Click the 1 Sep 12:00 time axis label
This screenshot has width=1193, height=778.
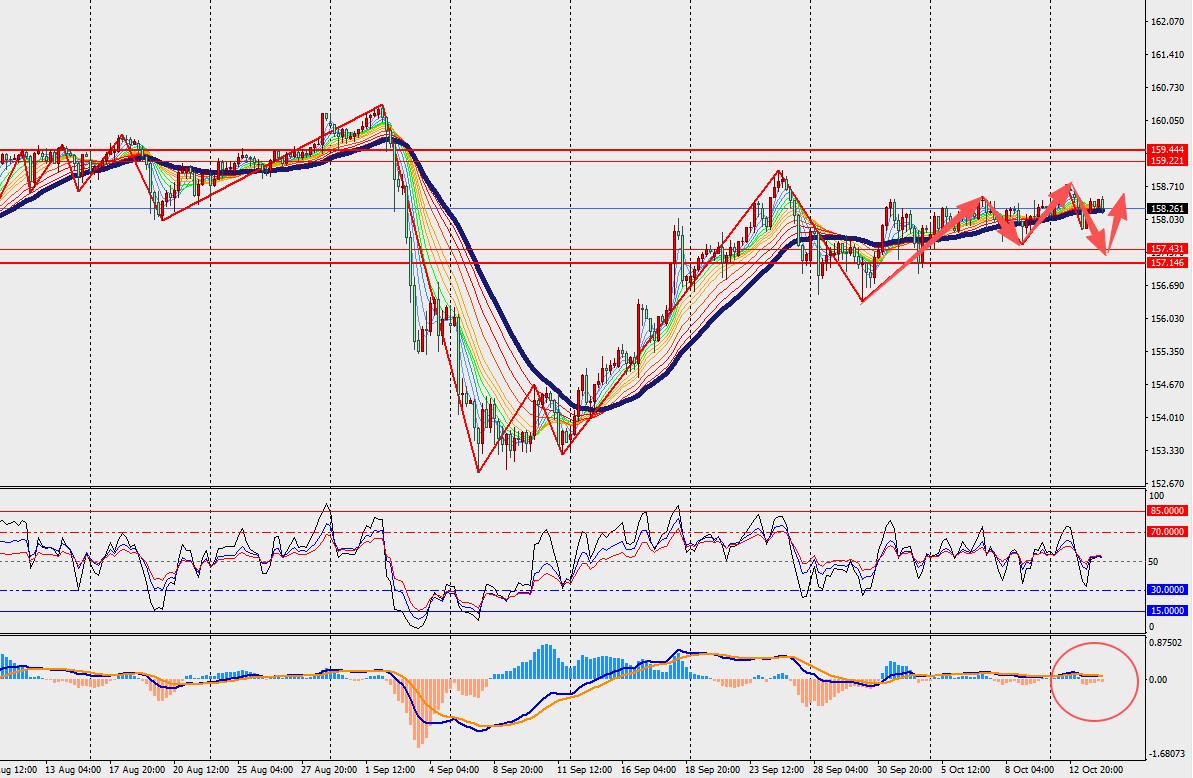(390, 770)
